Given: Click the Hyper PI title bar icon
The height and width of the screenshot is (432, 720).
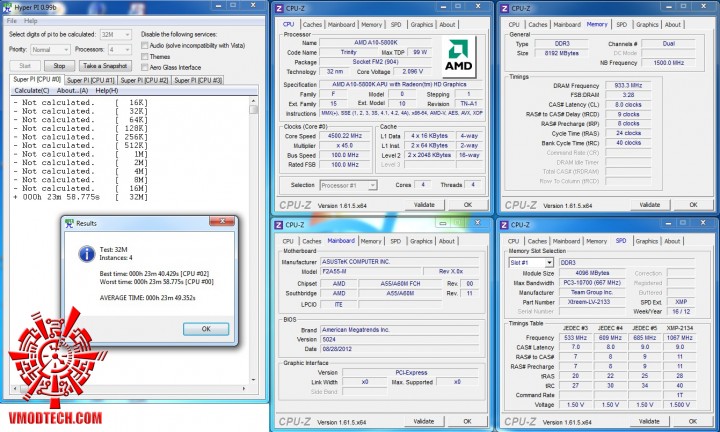Looking at the screenshot, I should (7, 7).
